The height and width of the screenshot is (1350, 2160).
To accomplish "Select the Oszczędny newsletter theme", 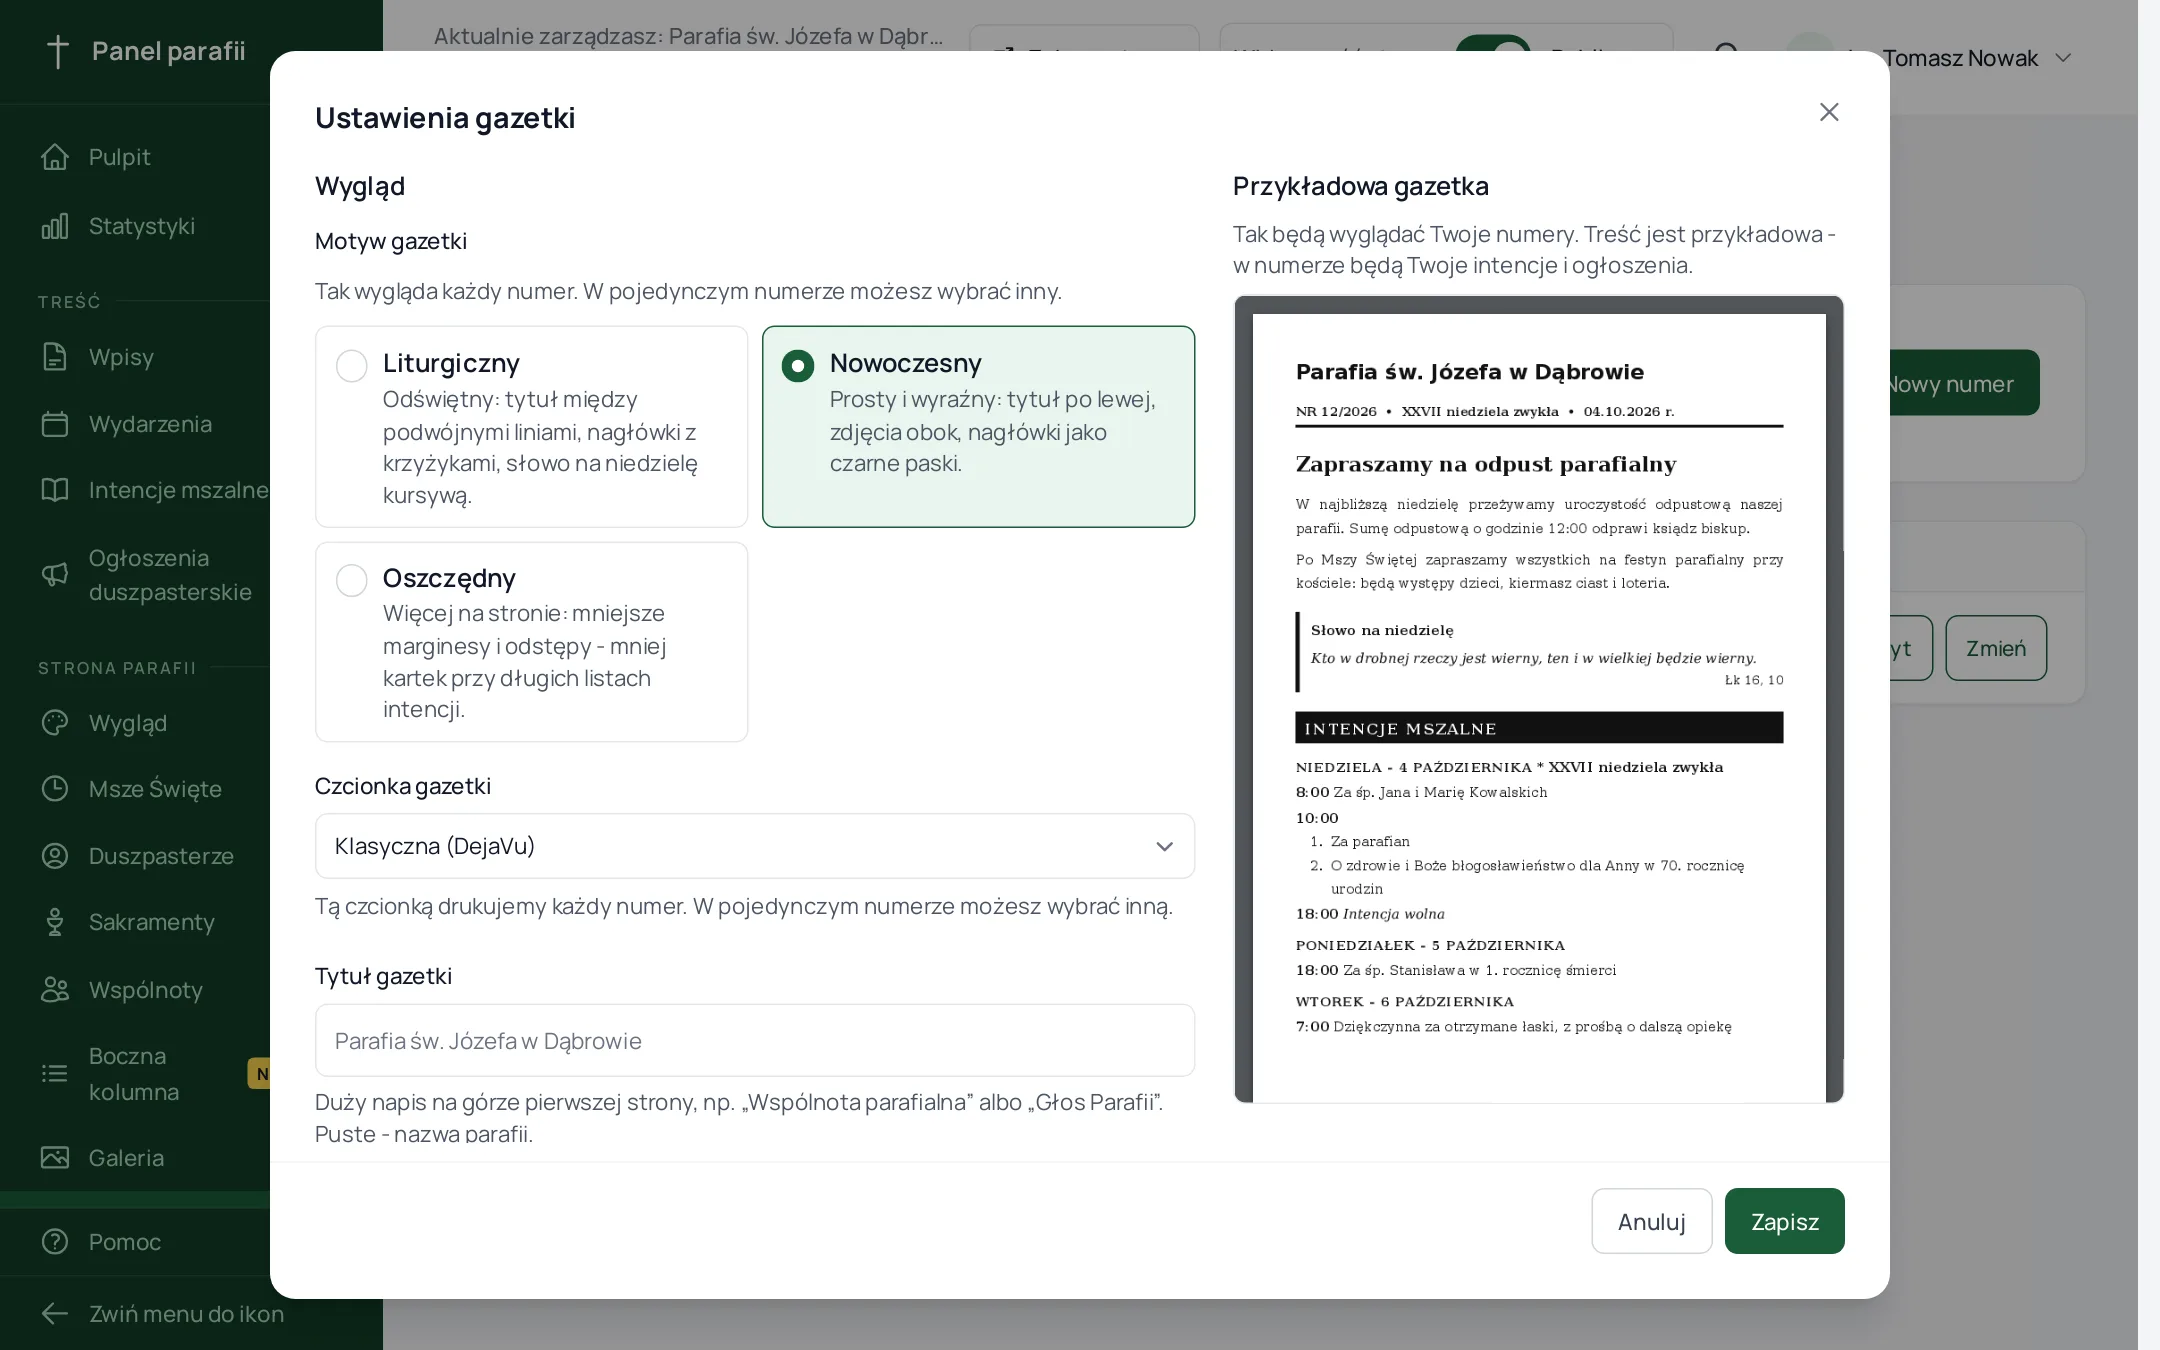I will pos(531,642).
